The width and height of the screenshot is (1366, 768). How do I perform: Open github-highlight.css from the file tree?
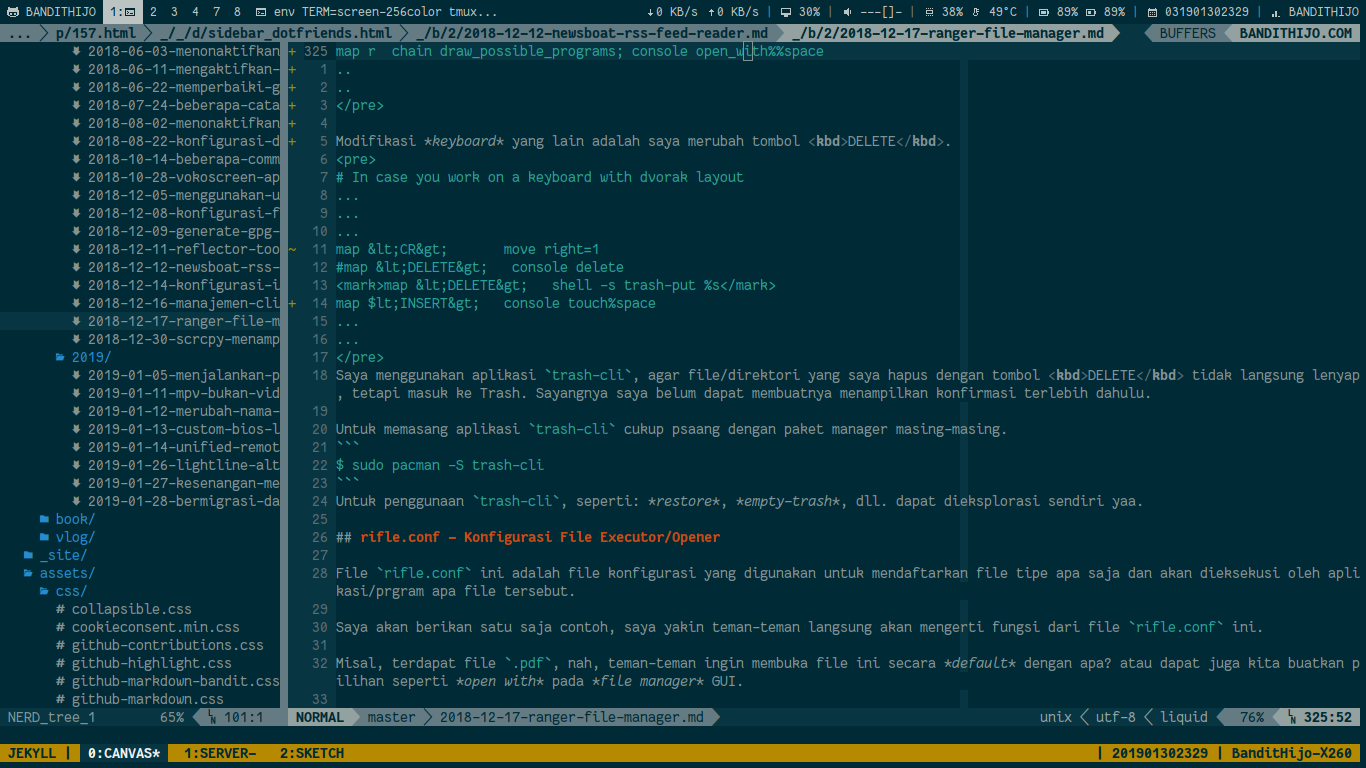(151, 663)
